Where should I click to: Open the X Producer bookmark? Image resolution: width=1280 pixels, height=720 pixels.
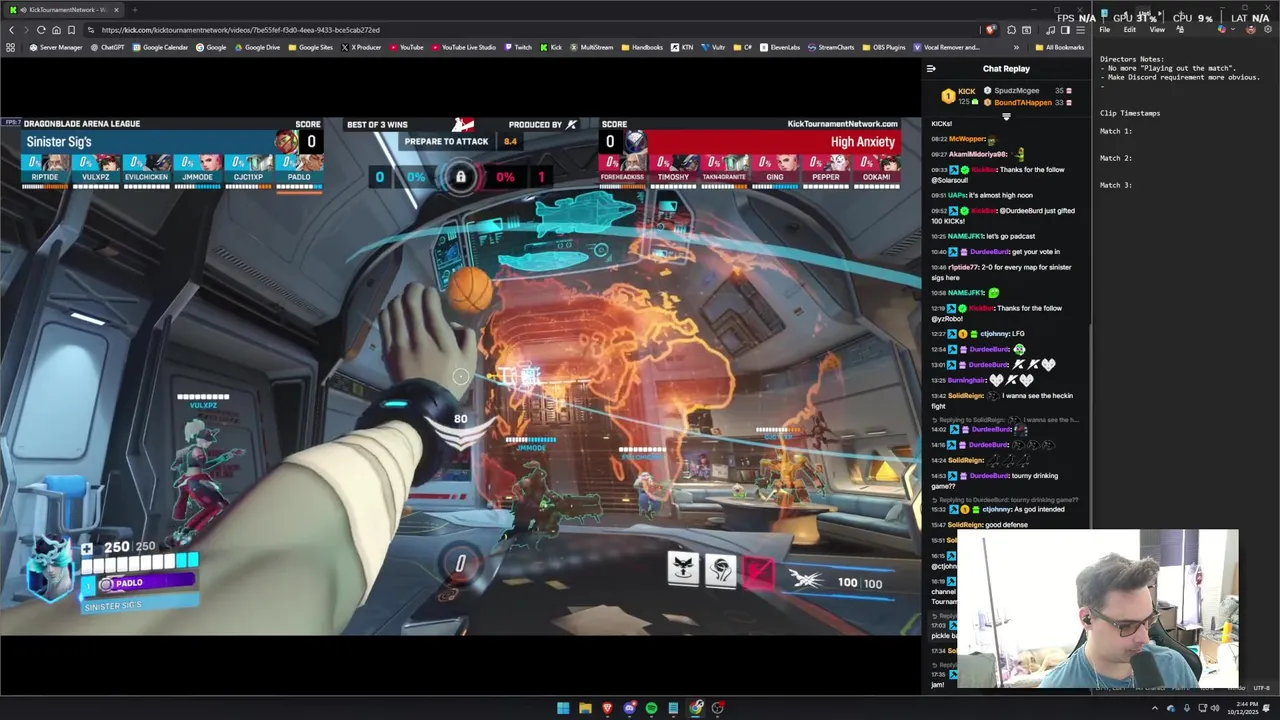[x=361, y=47]
